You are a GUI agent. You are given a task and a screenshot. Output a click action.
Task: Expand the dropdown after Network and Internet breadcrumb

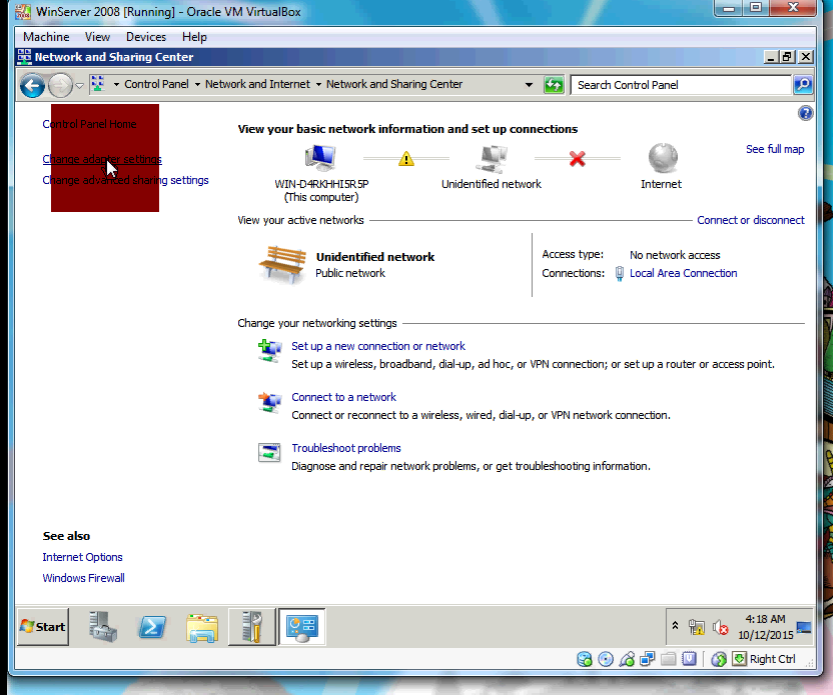click(318, 84)
